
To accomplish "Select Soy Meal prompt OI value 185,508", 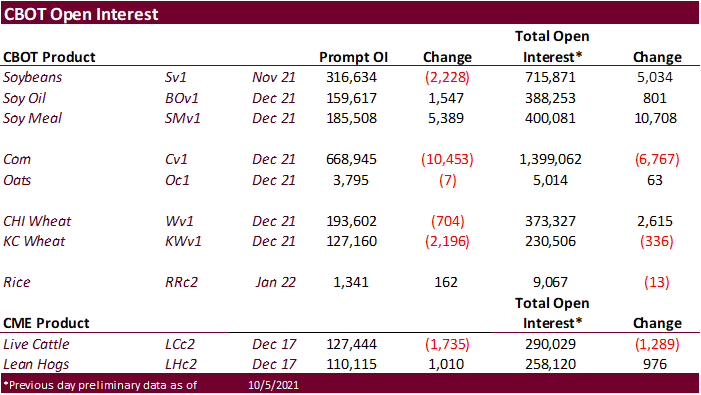I will (x=351, y=118).
